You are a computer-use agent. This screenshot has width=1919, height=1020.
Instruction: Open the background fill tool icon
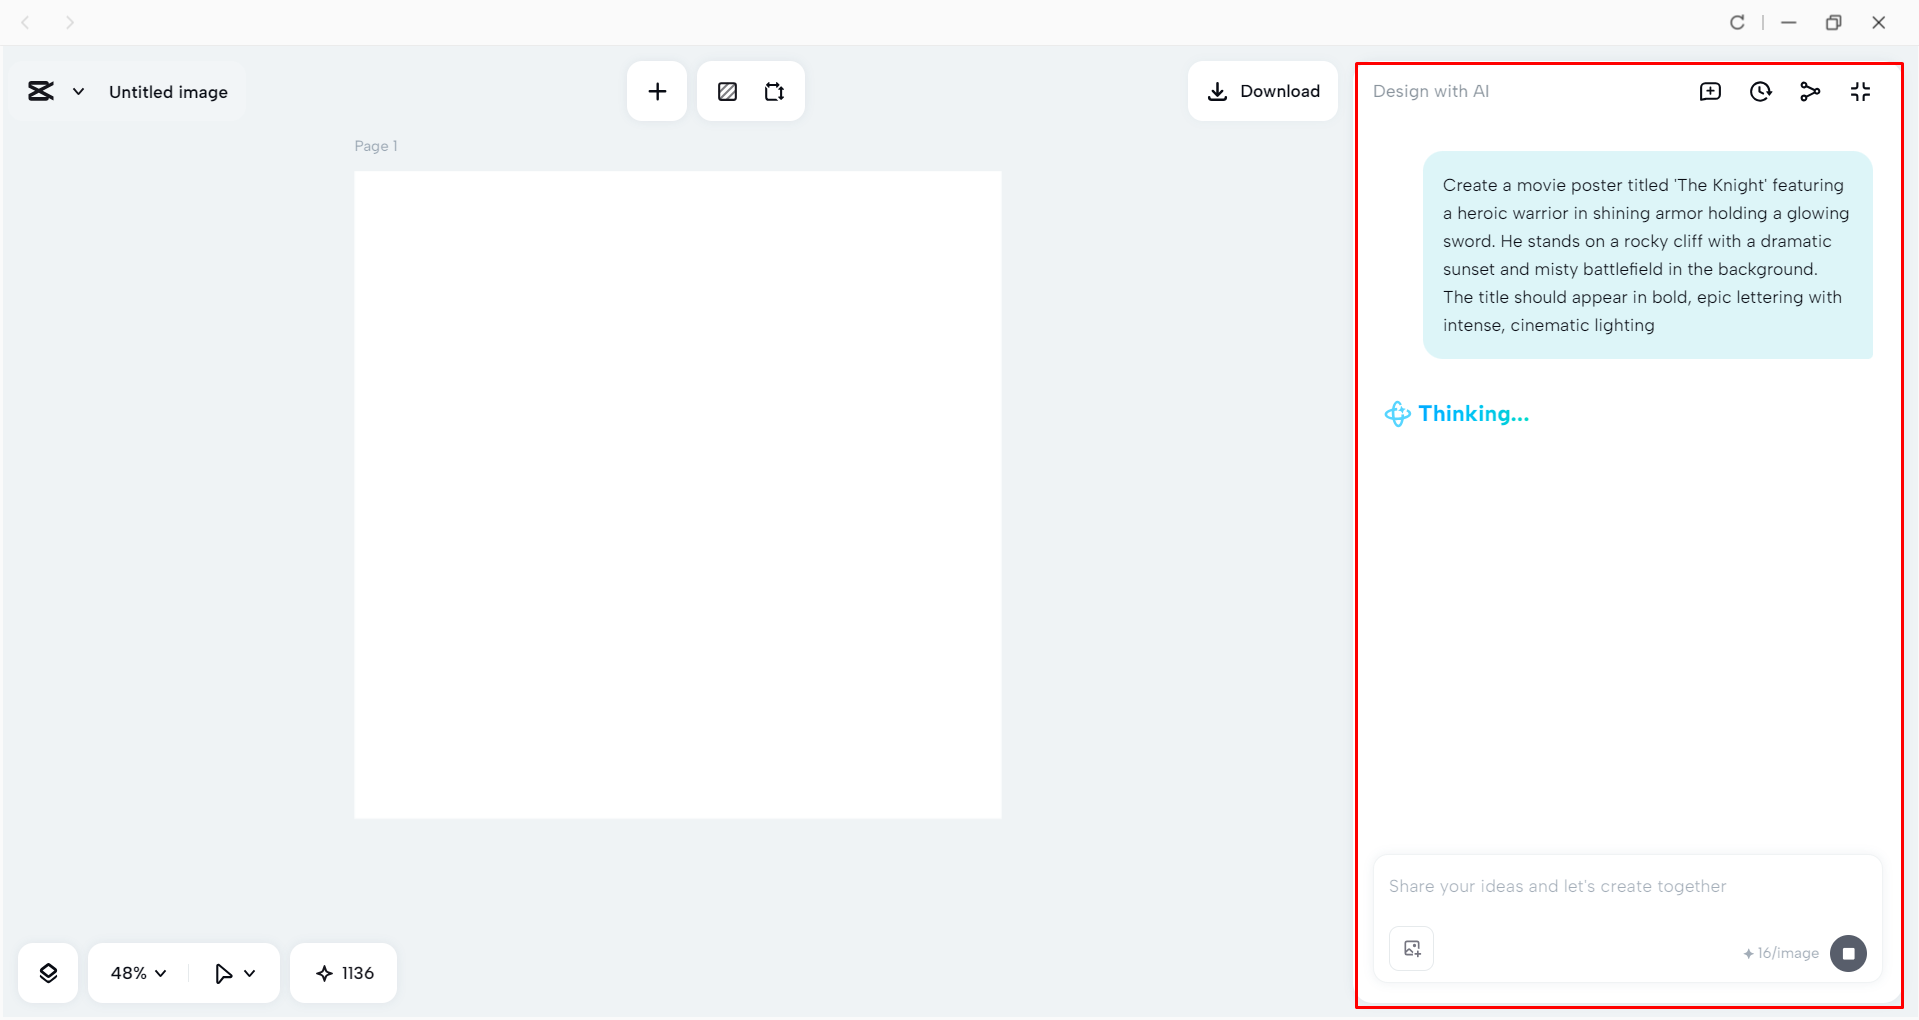727,92
